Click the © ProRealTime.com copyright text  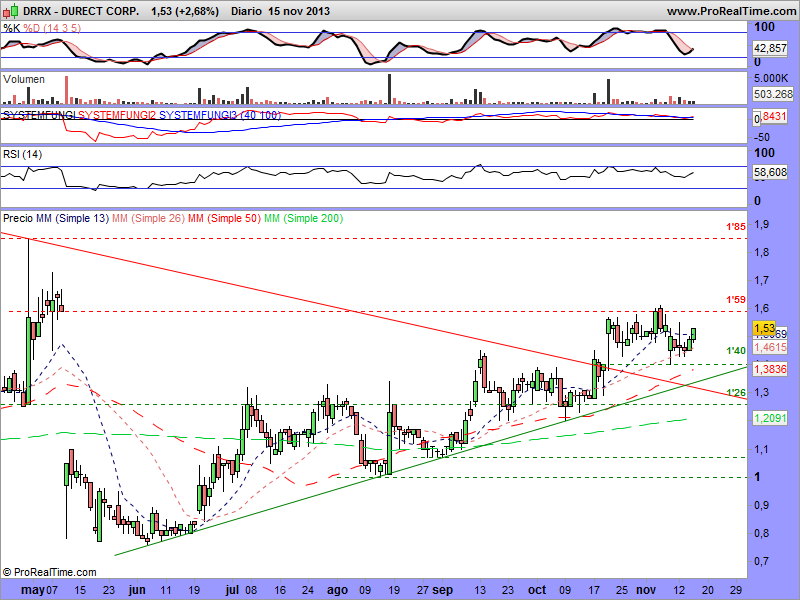pos(49,572)
